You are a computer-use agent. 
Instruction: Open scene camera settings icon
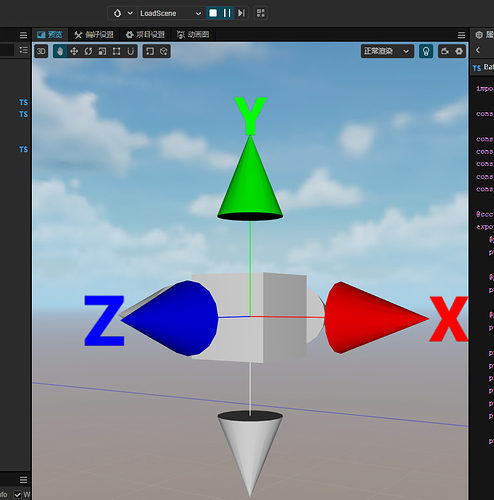[x=445, y=51]
